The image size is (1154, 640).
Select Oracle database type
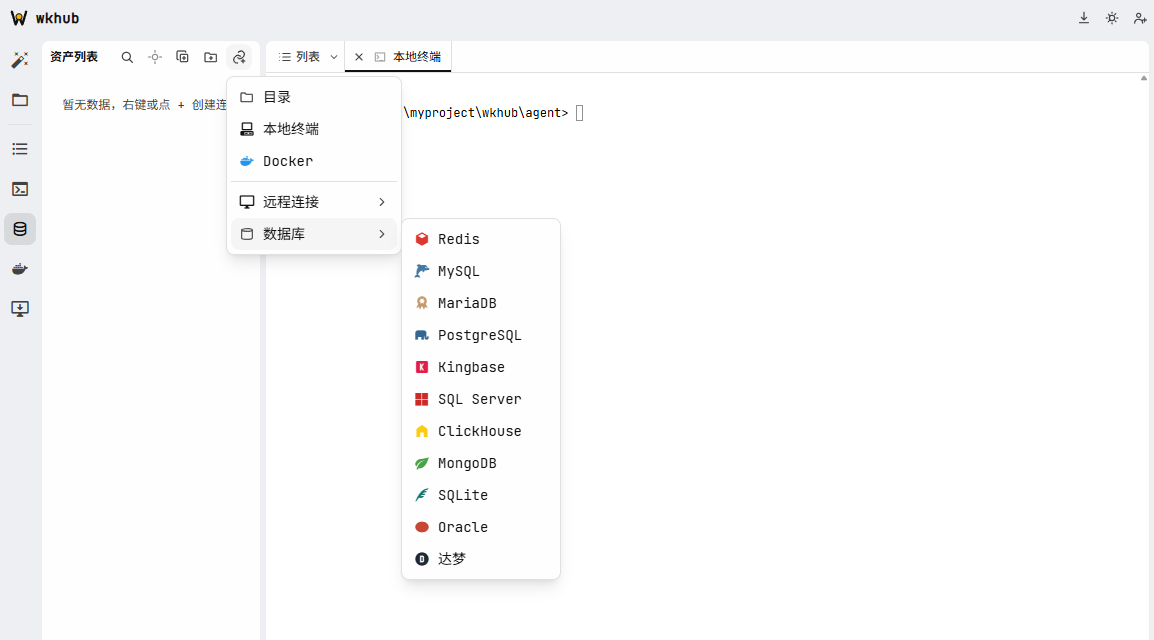point(481,527)
